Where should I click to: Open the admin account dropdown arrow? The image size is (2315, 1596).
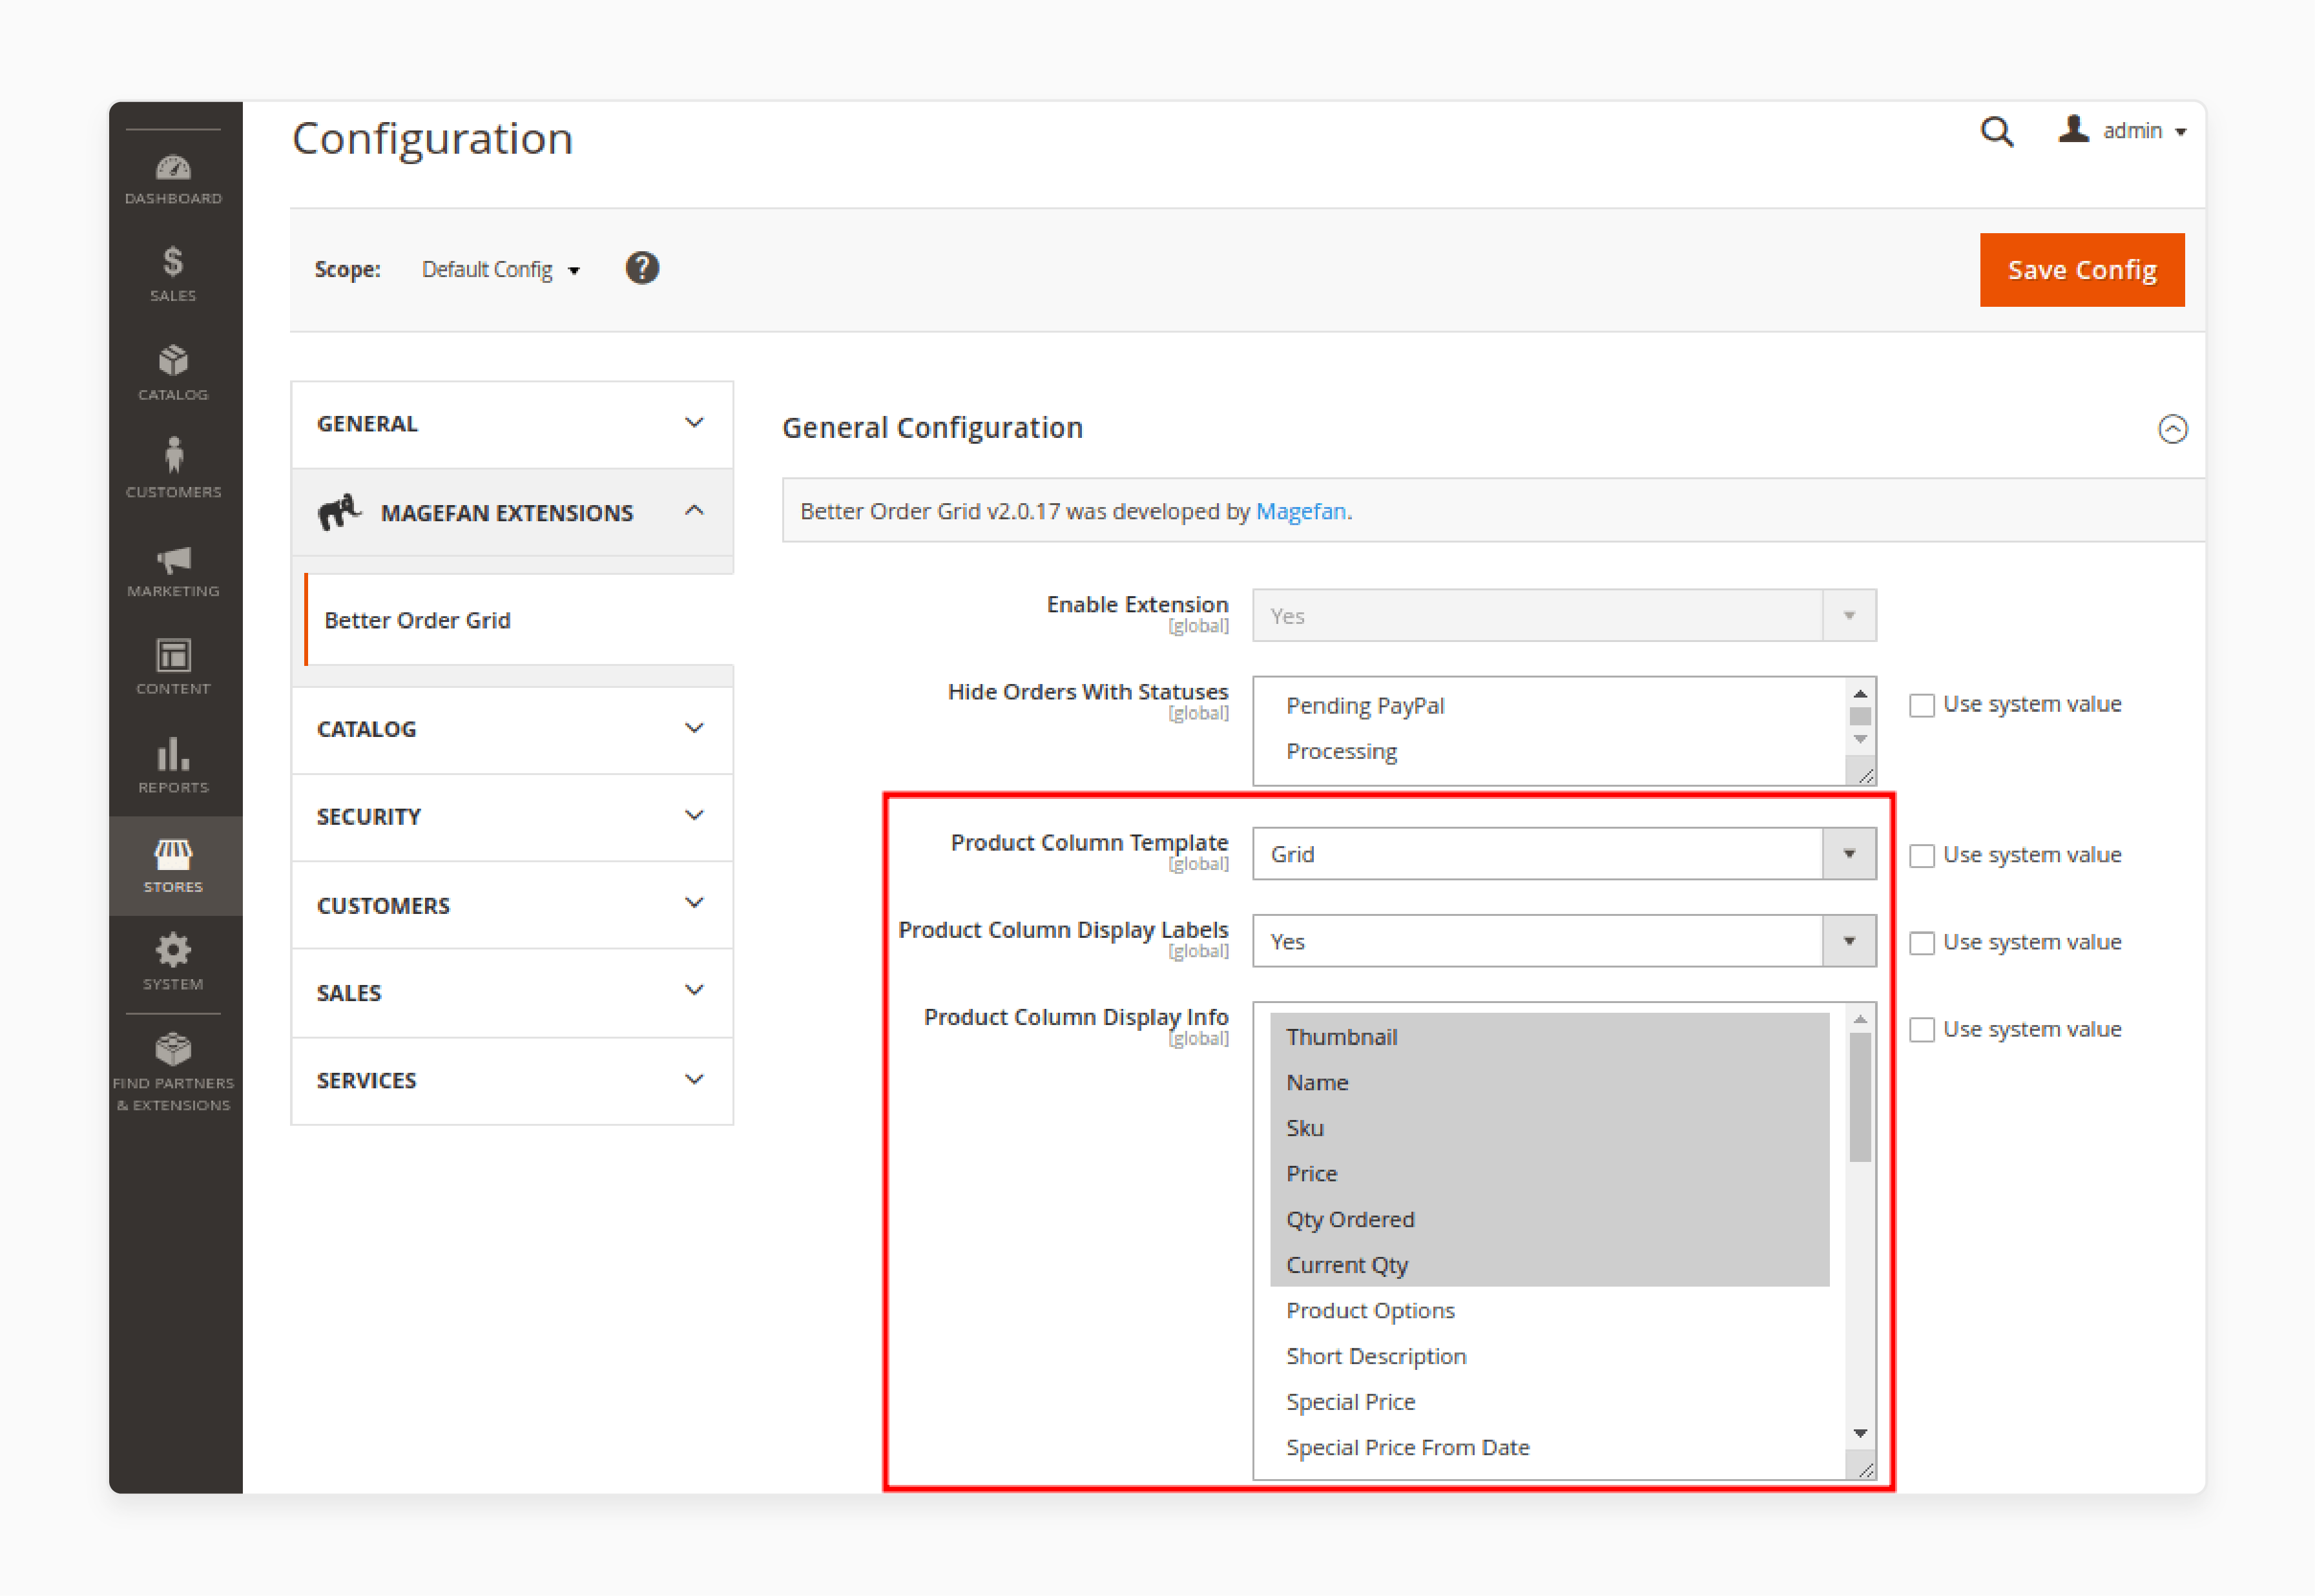[x=2181, y=132]
